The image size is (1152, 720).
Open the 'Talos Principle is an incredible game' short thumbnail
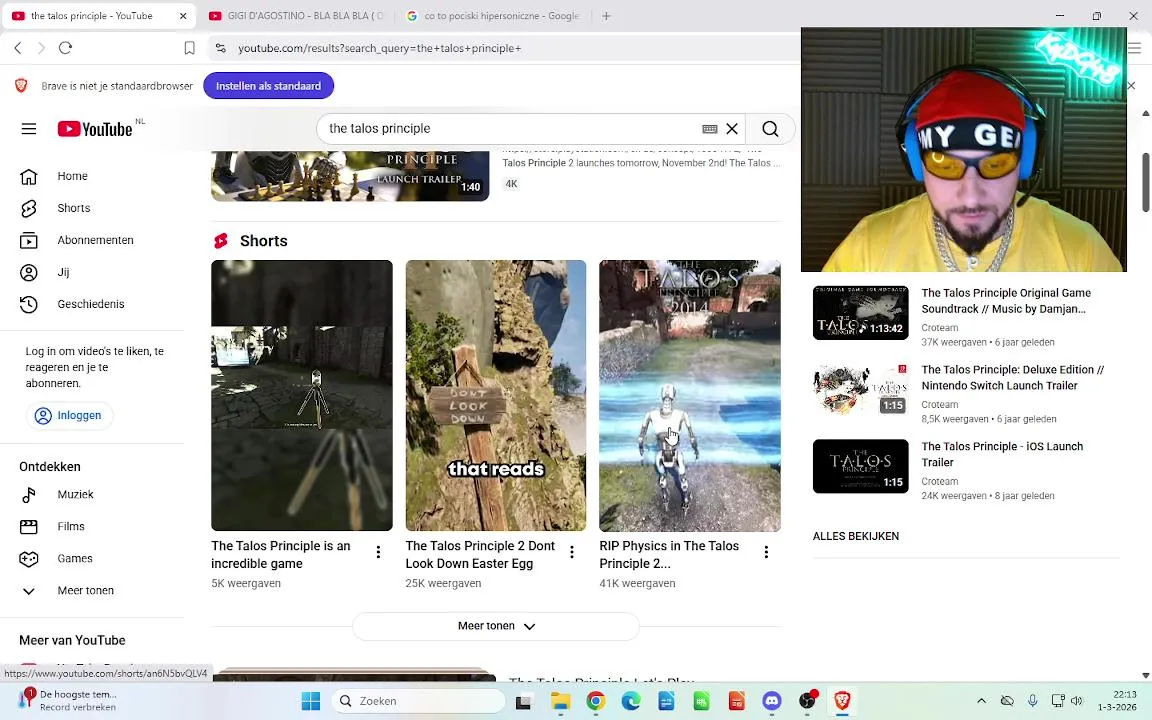[x=302, y=395]
